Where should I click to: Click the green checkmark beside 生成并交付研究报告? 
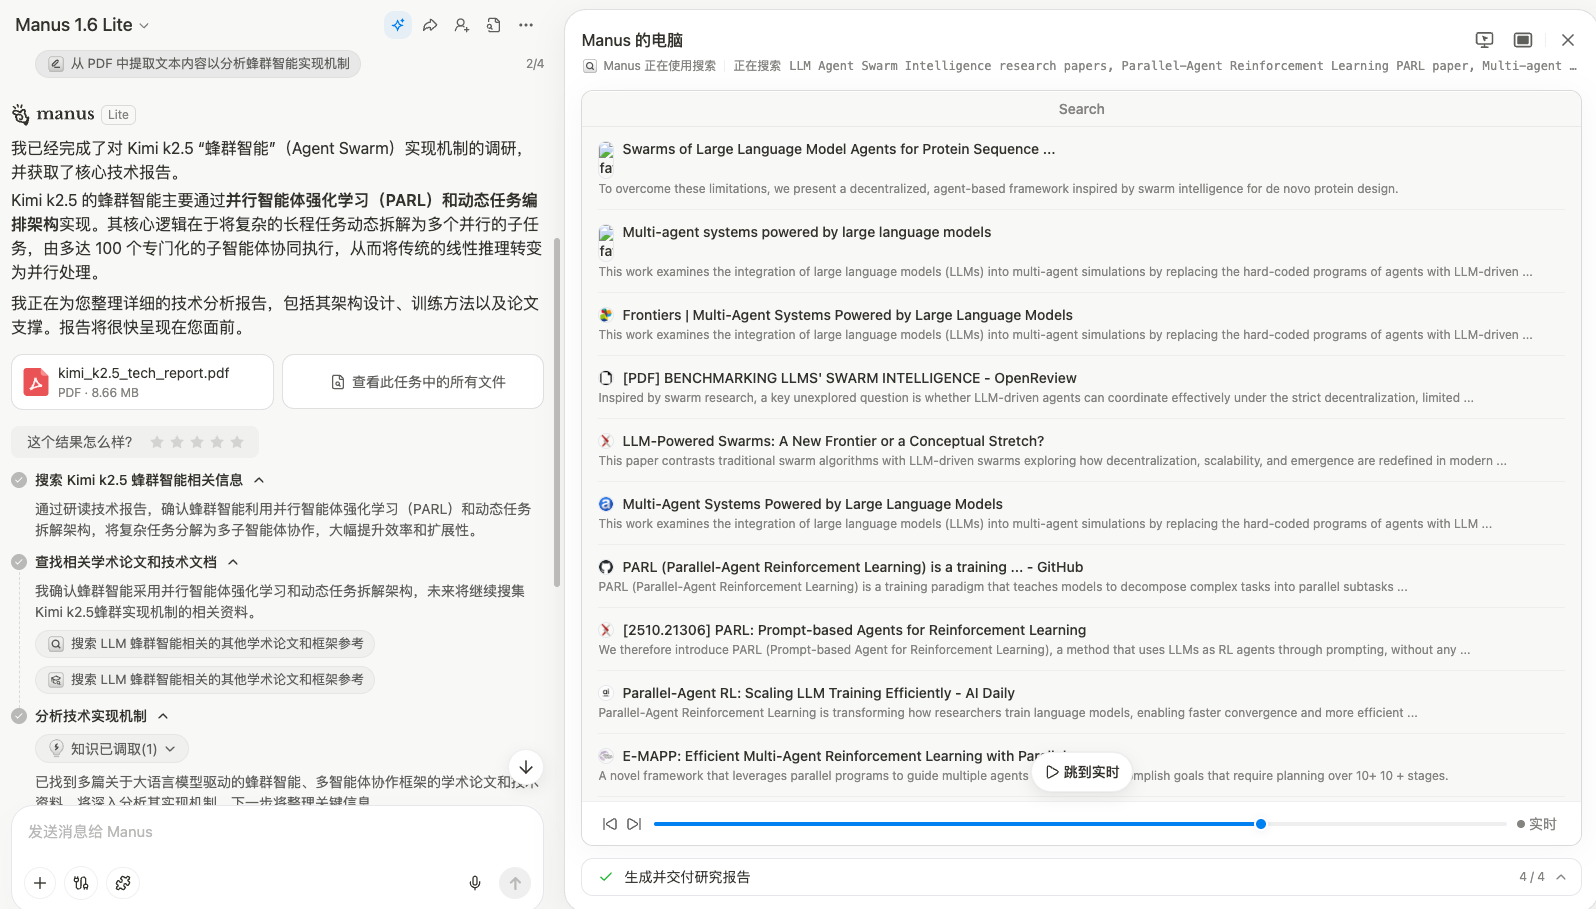click(x=606, y=877)
